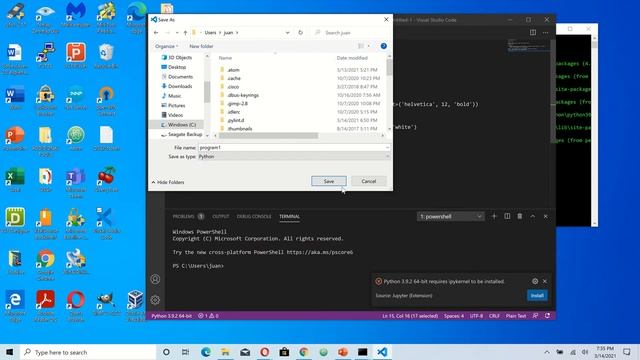Screen dimensions: 640x360
Task: Open help in the Save As dialog
Action: click(x=383, y=46)
